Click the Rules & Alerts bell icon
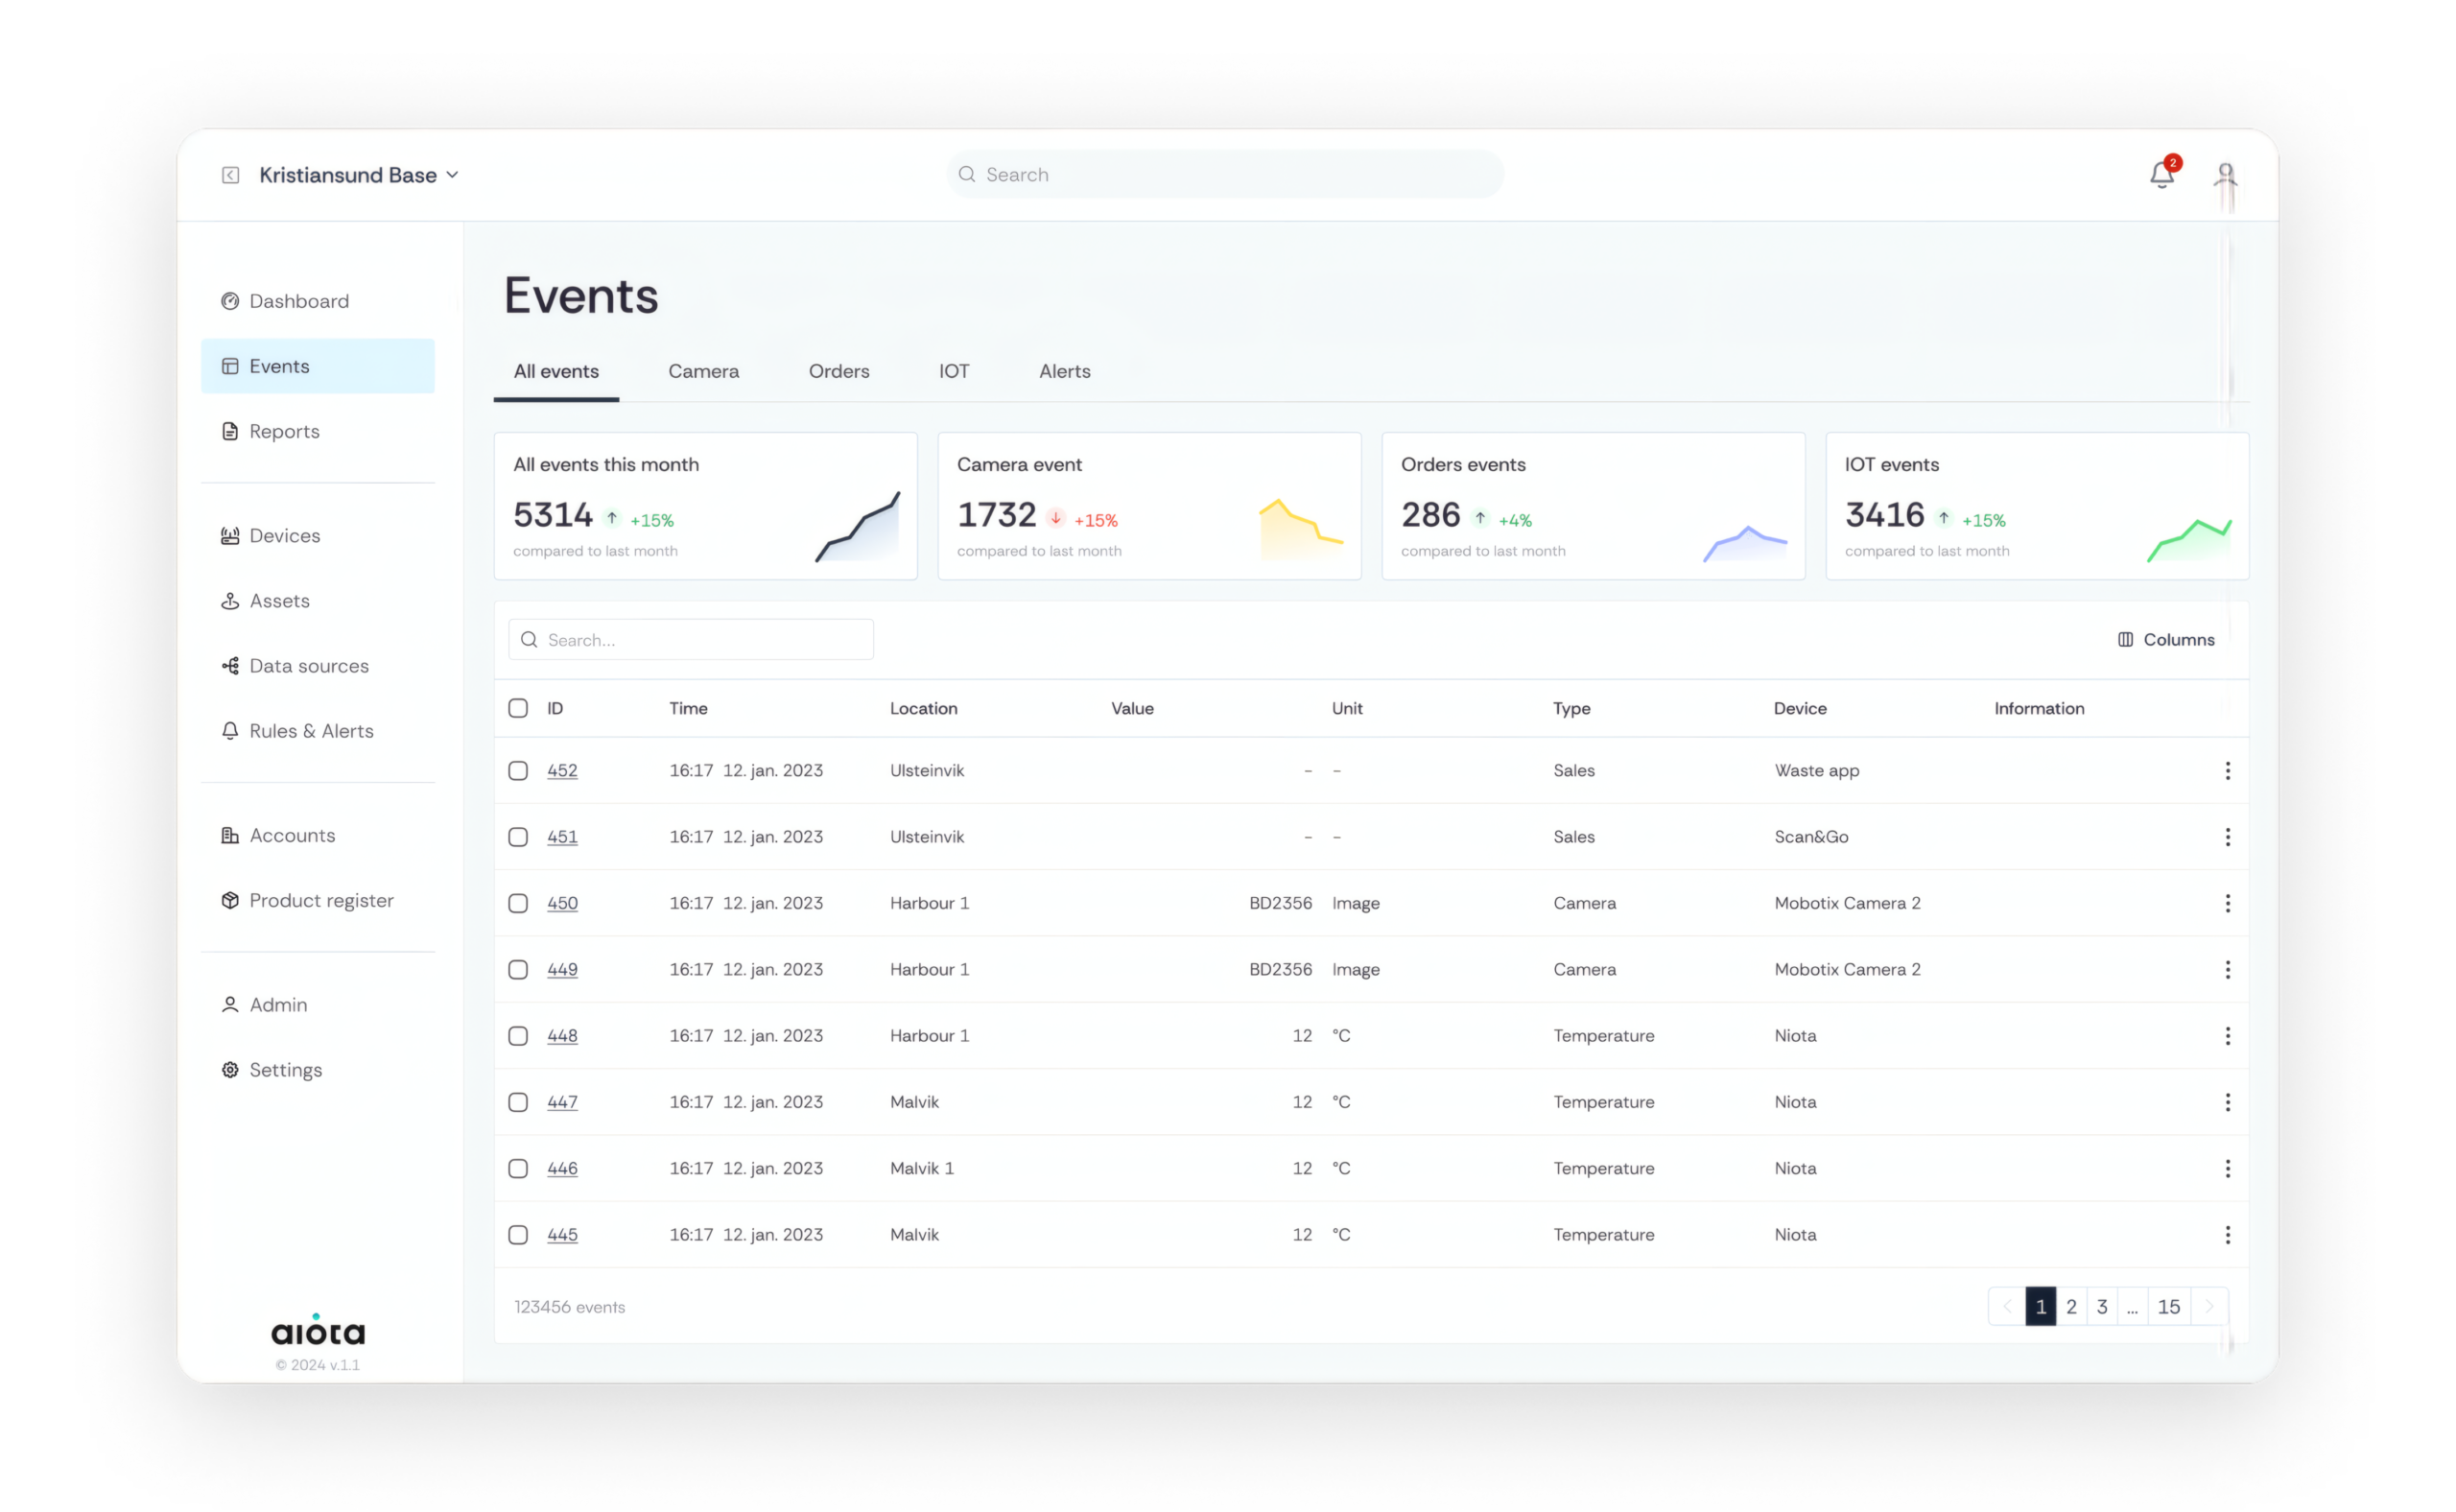 pyautogui.click(x=230, y=731)
